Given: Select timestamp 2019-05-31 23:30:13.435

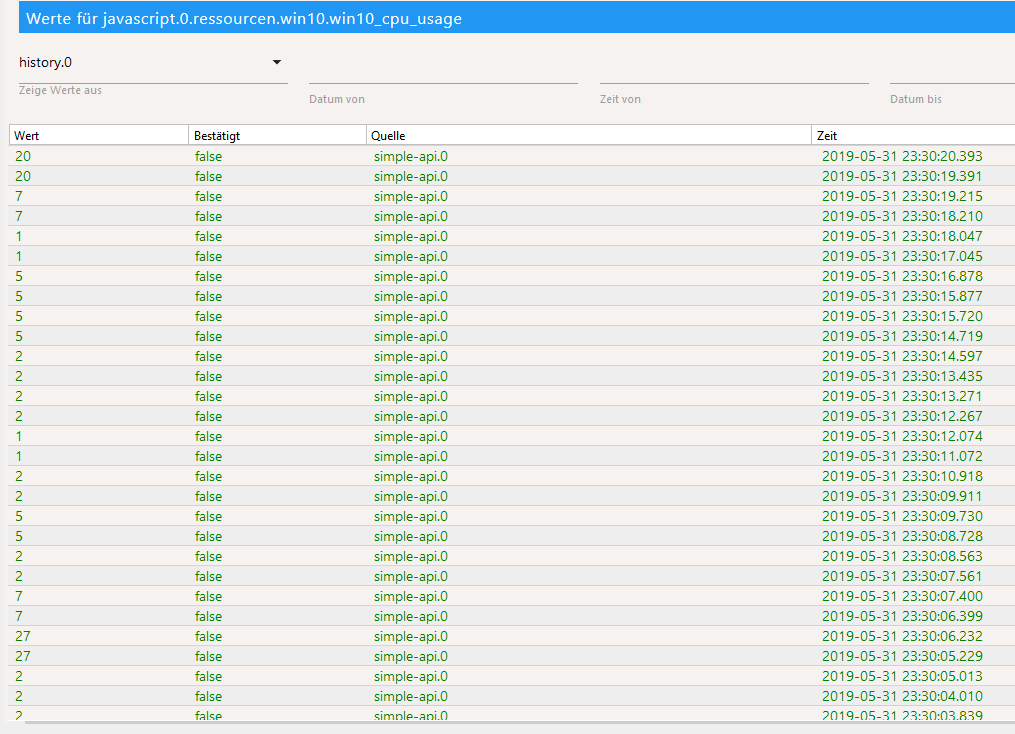Looking at the screenshot, I should pyautogui.click(x=902, y=377).
